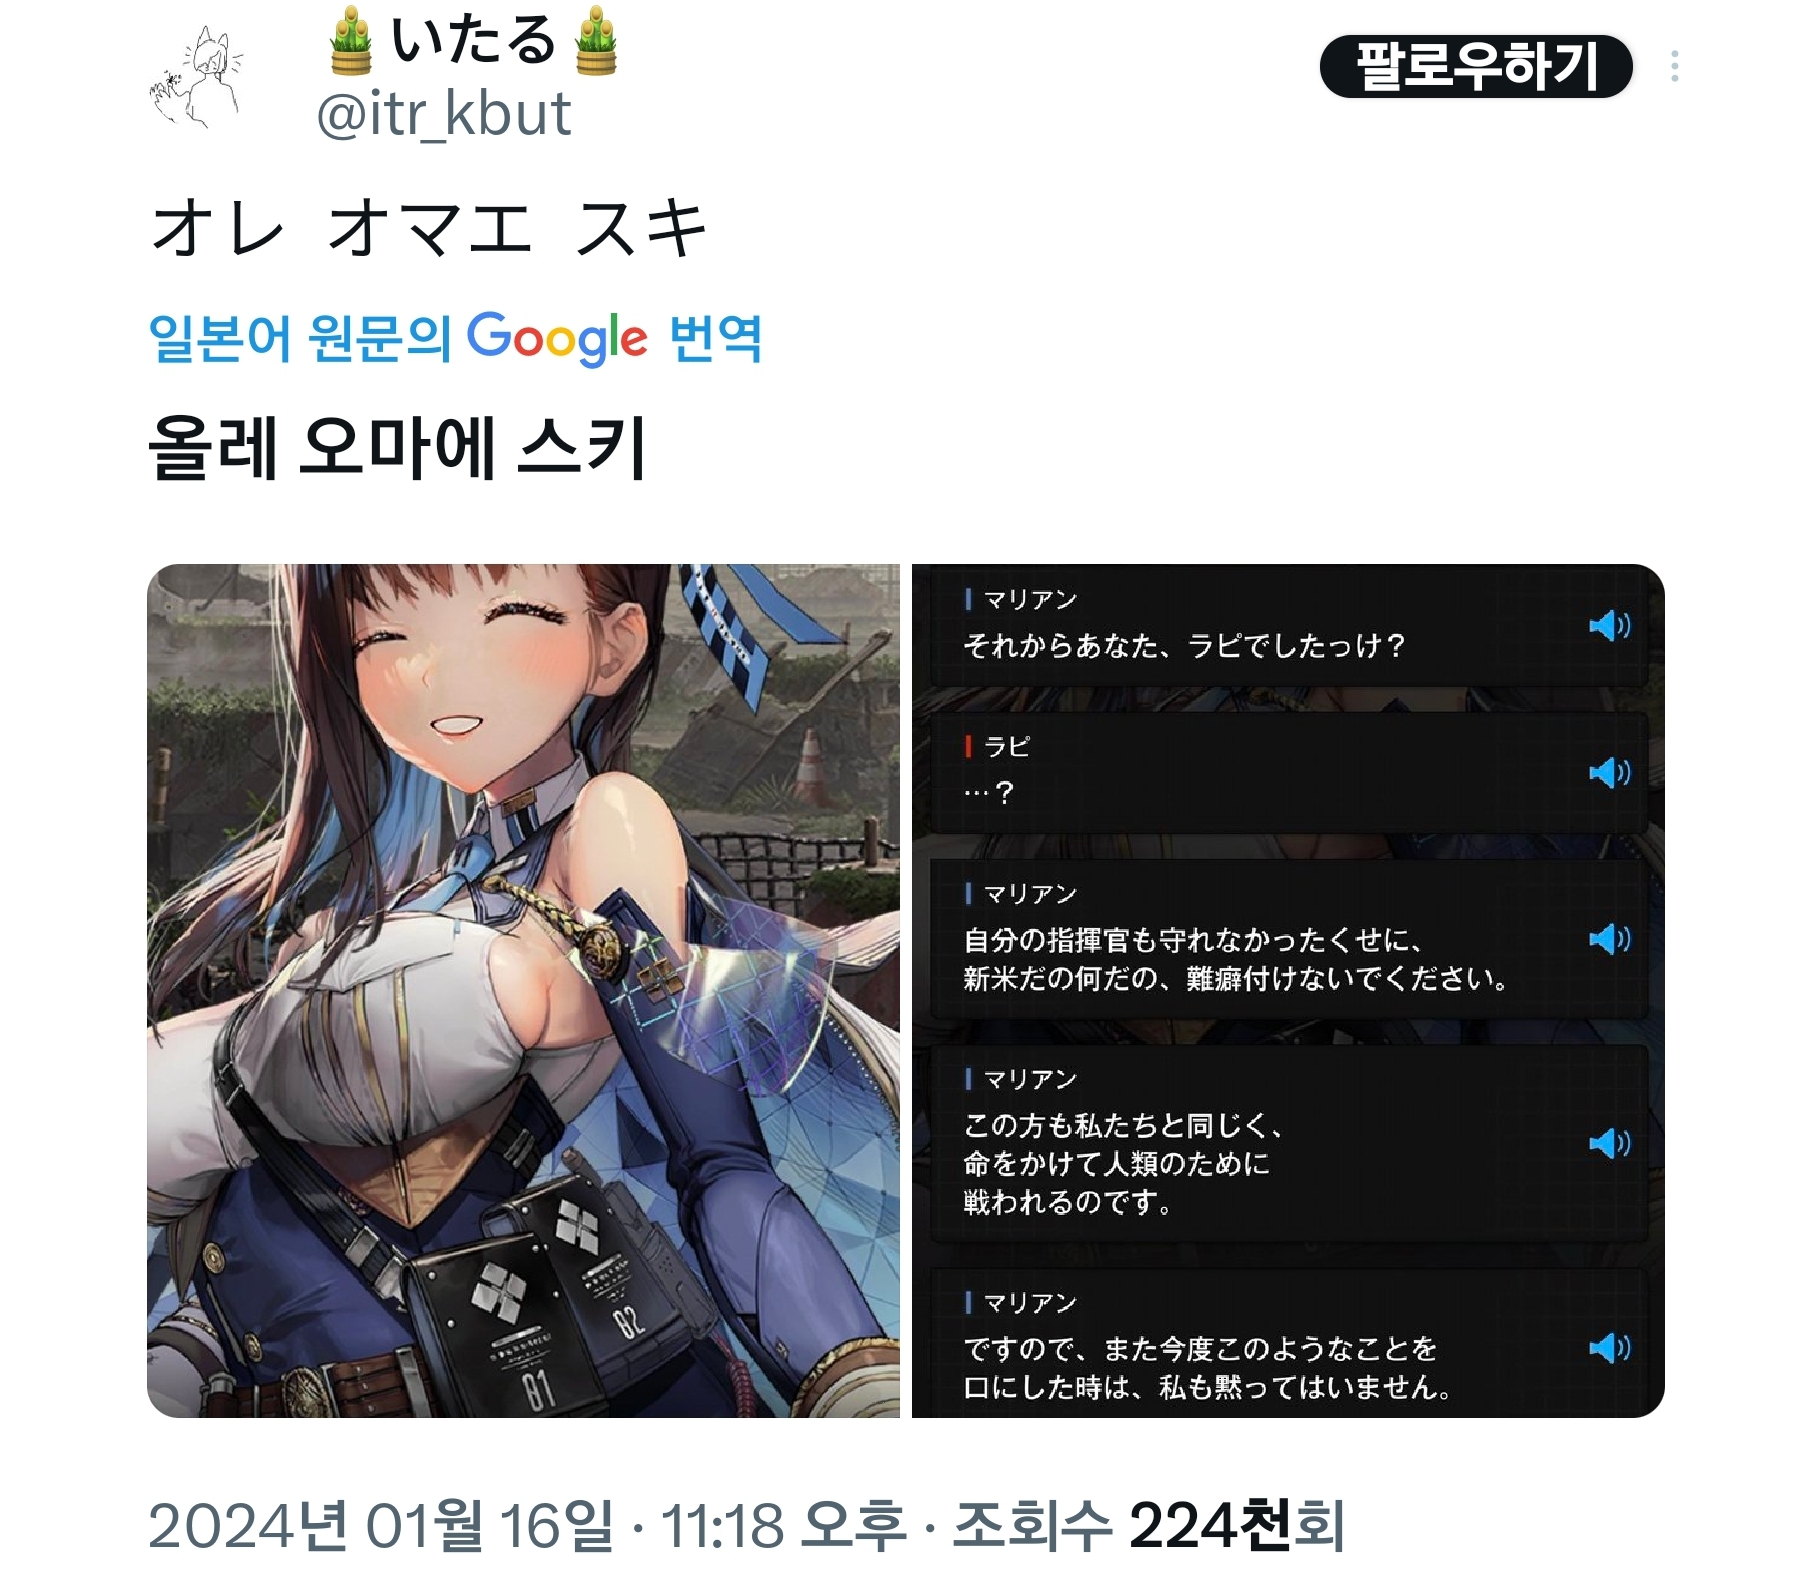The width and height of the screenshot is (1811, 1575).
Task: Click the display name いたる
Action: click(x=473, y=40)
